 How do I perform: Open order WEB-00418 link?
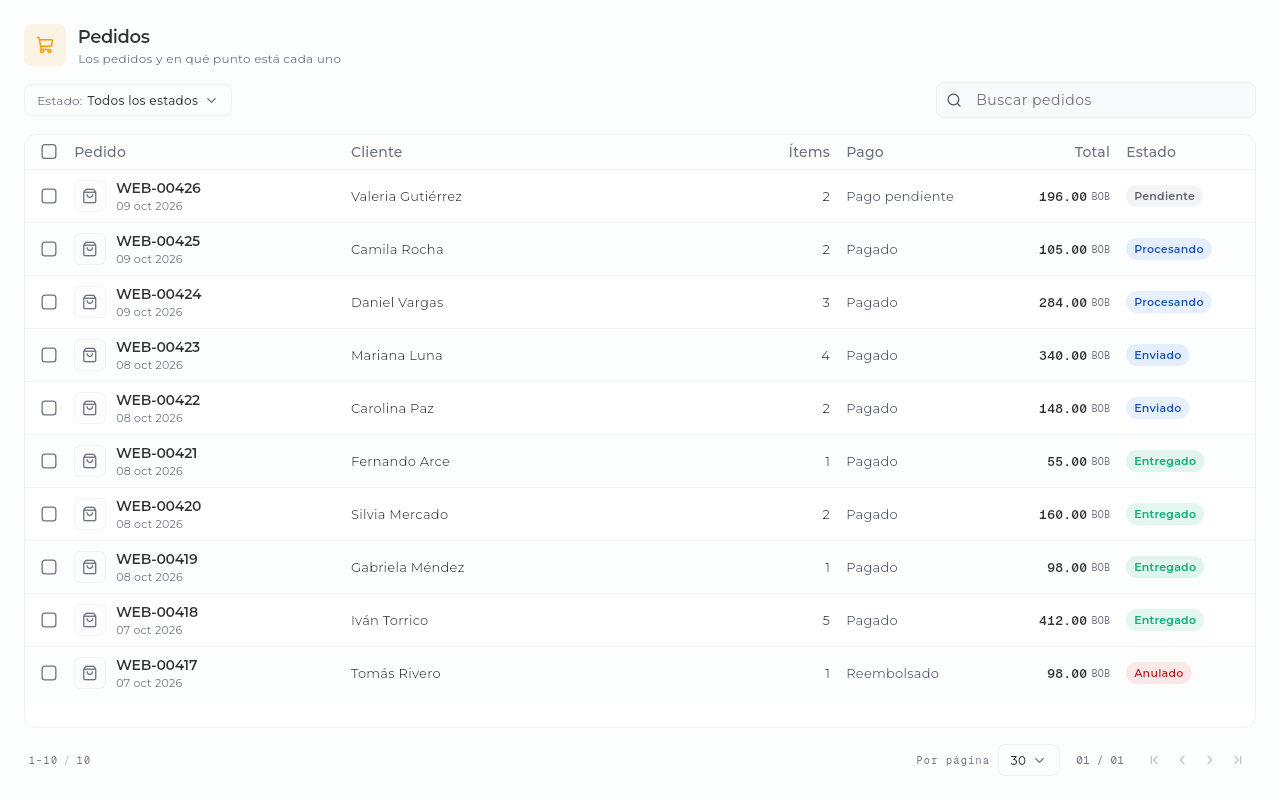click(157, 612)
